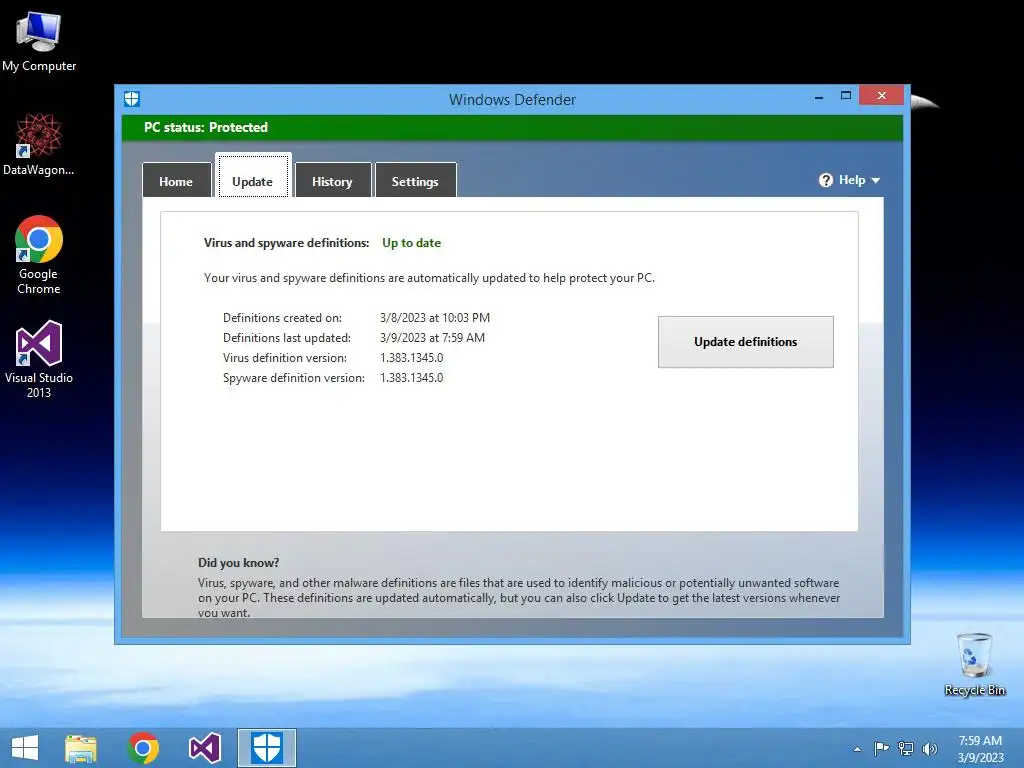Open My Computer desktop icon

tap(39, 41)
